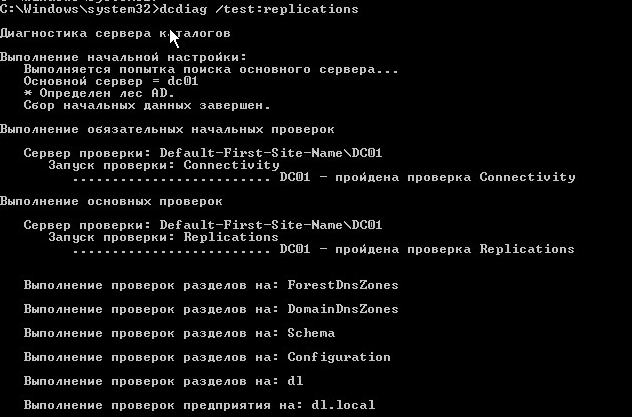Click the ForestDnsZones partition name
Image resolution: width=632 pixels, height=417 pixels.
tap(343, 285)
